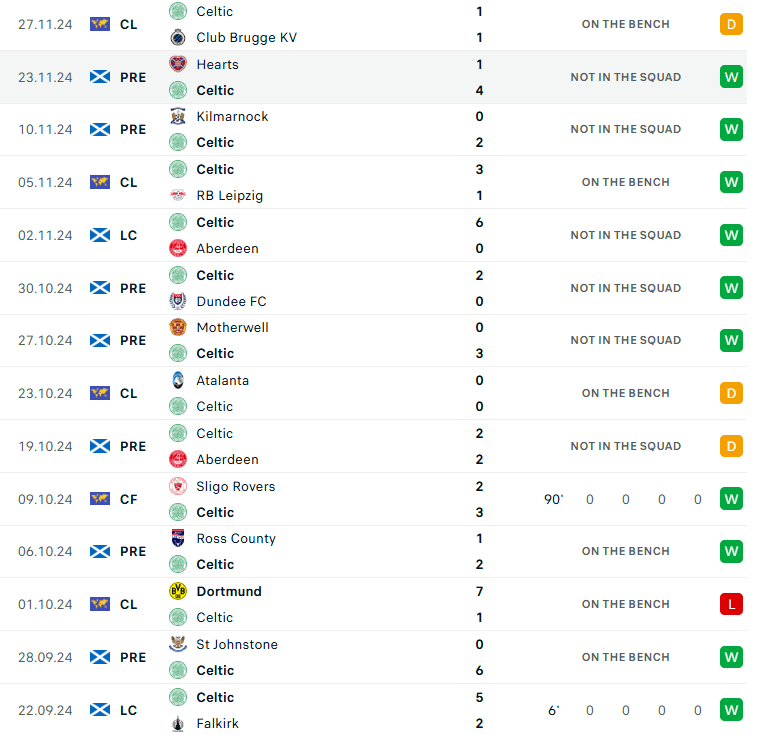Open the Falkirk team link
757x735 pixels.
click(x=217, y=723)
